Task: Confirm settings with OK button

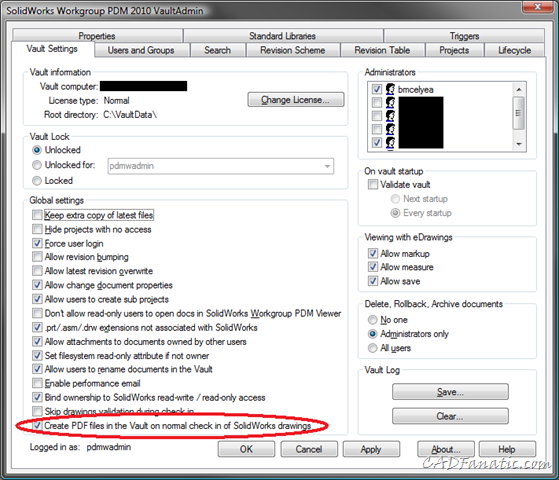Action: coord(246,449)
